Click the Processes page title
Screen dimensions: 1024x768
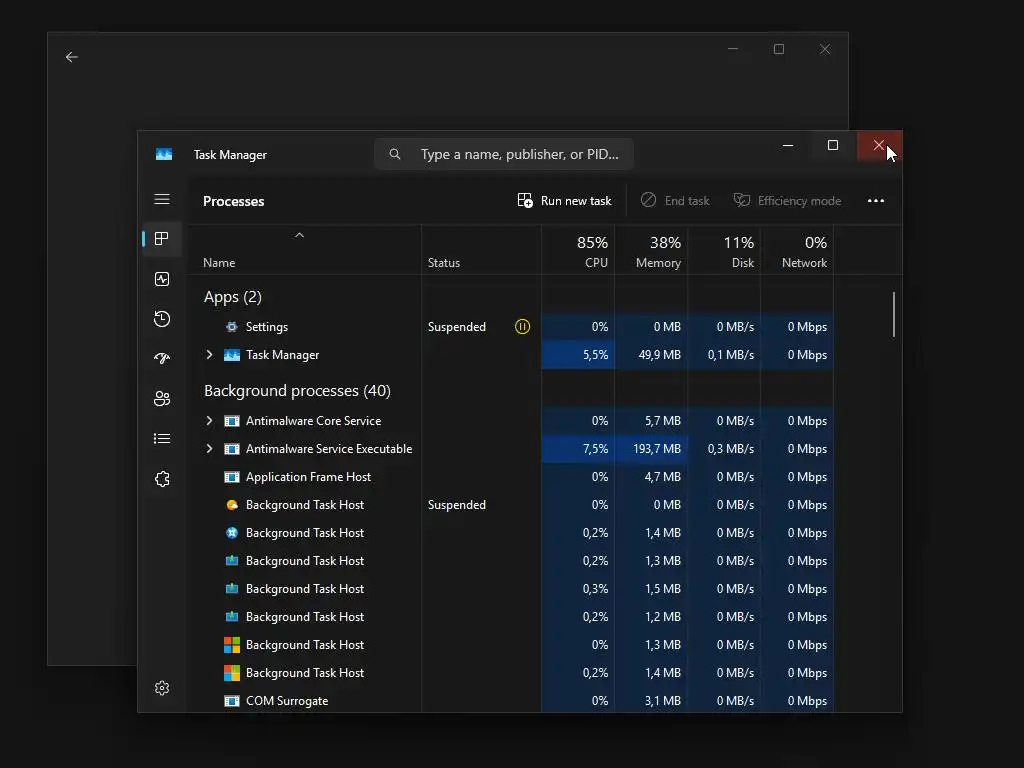234,201
